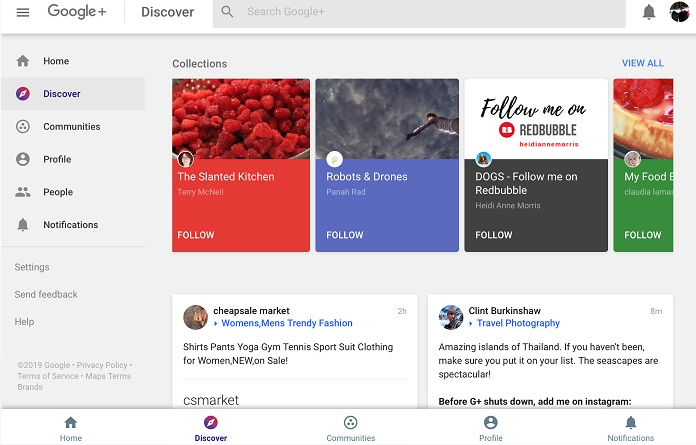The height and width of the screenshot is (445, 696).
Task: Open Maps Terms link
Action: (108, 376)
